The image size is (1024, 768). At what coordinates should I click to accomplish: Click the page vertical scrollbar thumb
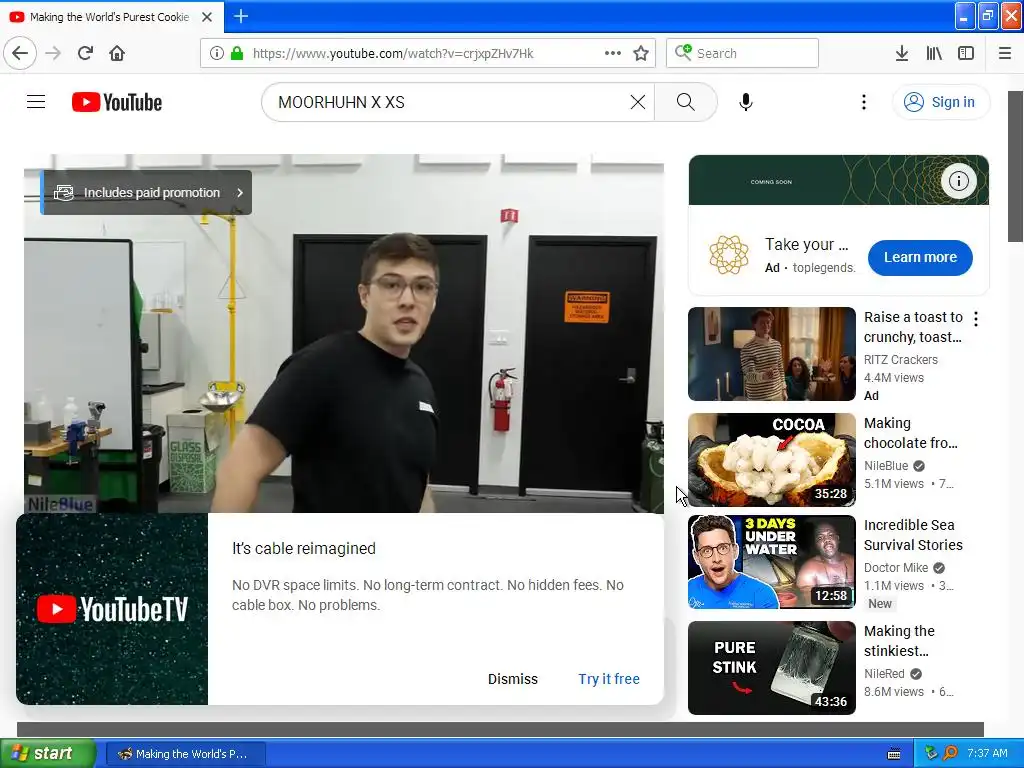1016,167
